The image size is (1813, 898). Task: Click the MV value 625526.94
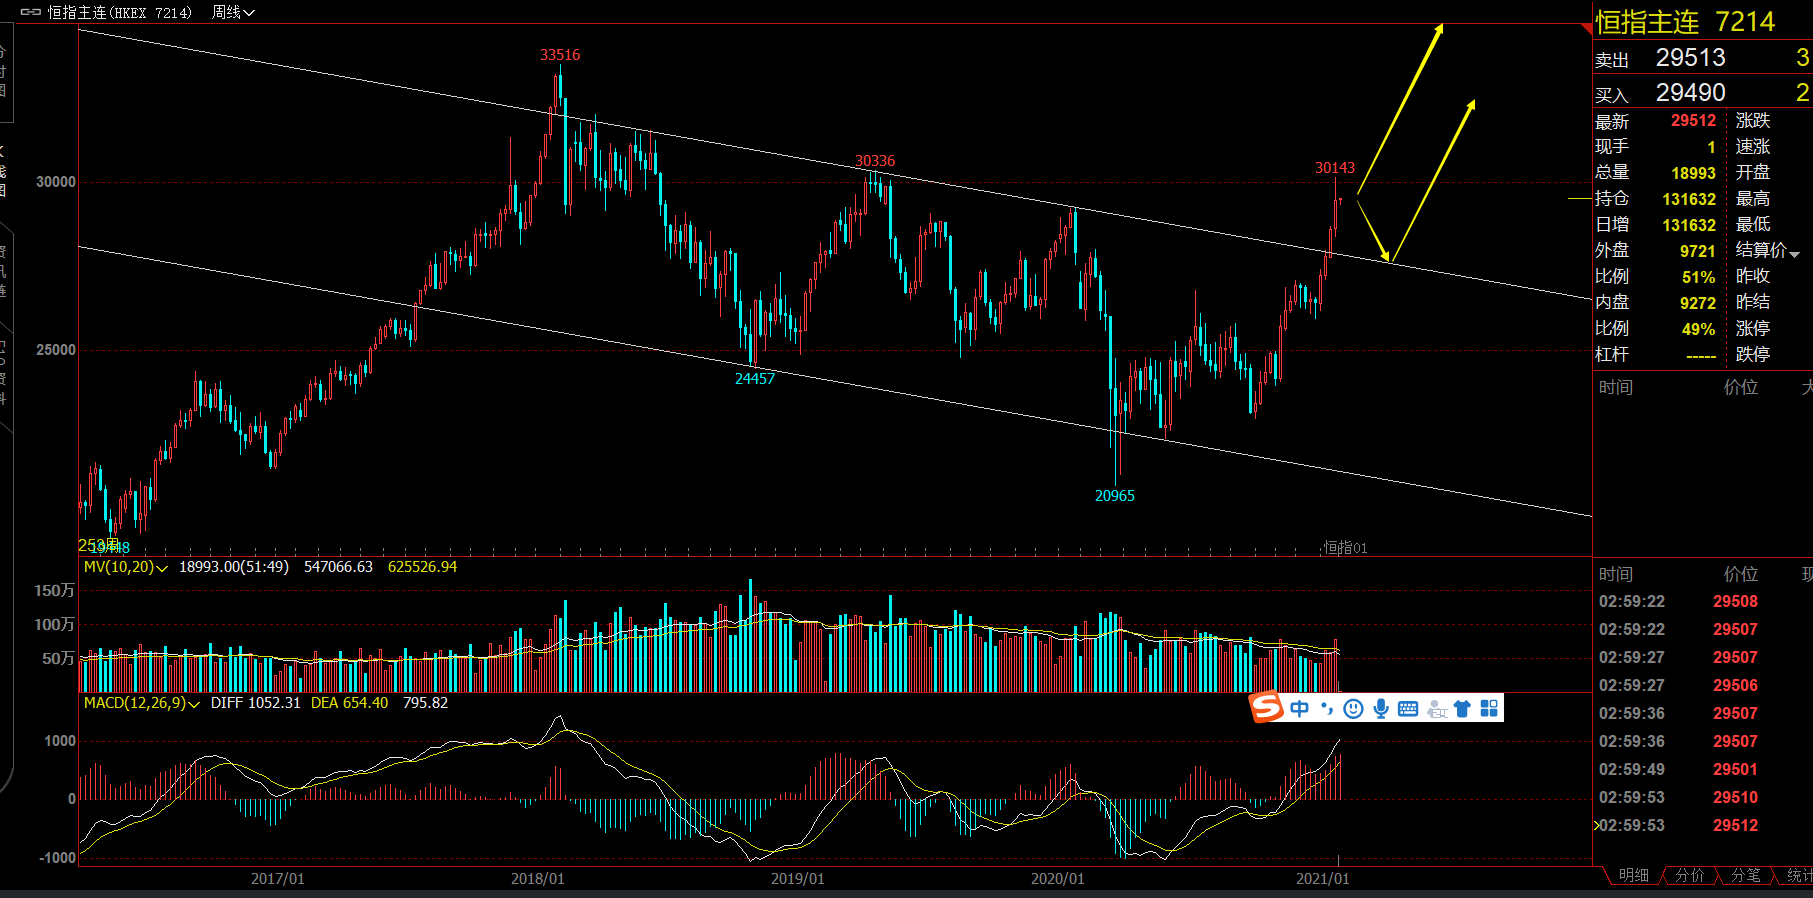pos(422,567)
